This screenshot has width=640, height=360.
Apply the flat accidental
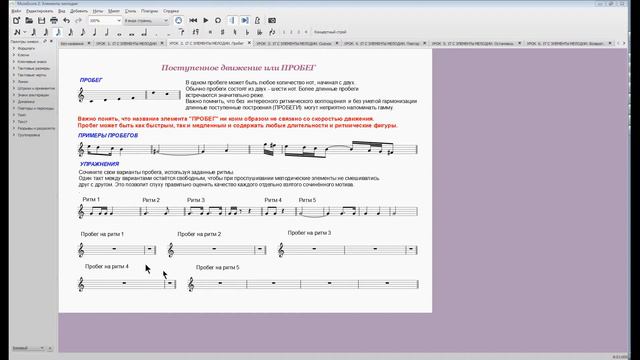[247, 32]
